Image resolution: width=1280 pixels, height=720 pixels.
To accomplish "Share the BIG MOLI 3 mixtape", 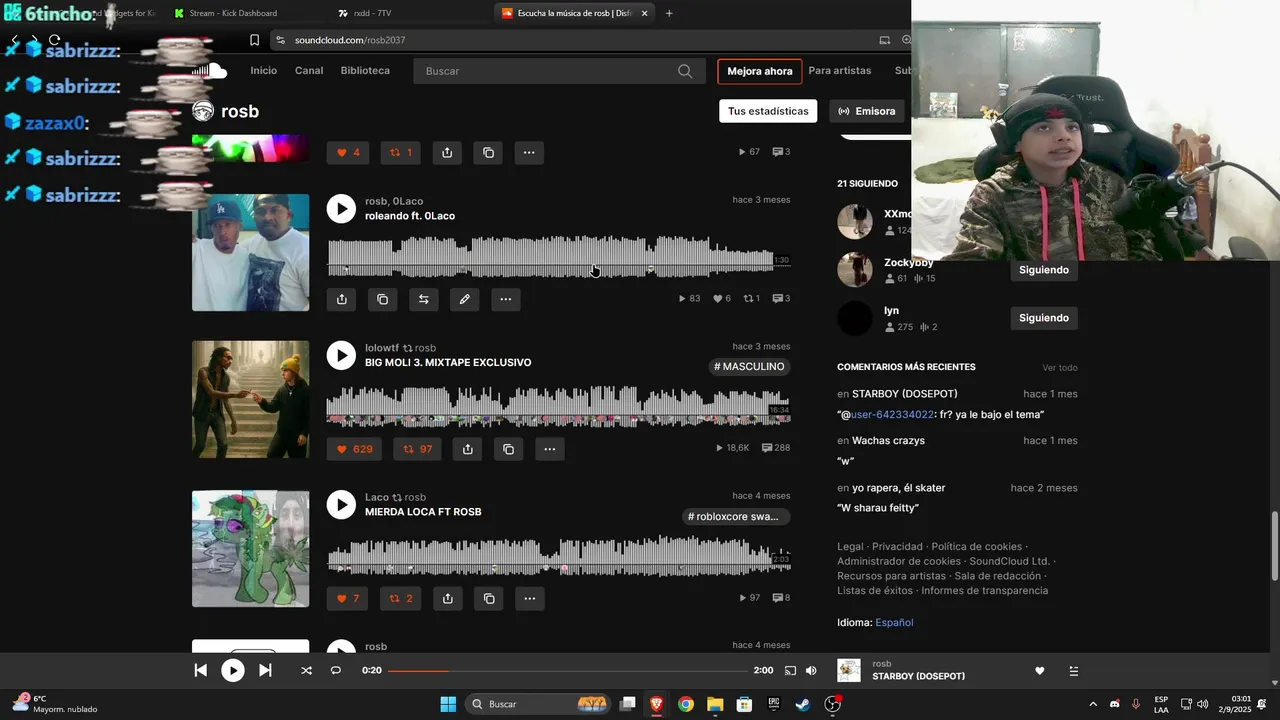I will click(468, 449).
